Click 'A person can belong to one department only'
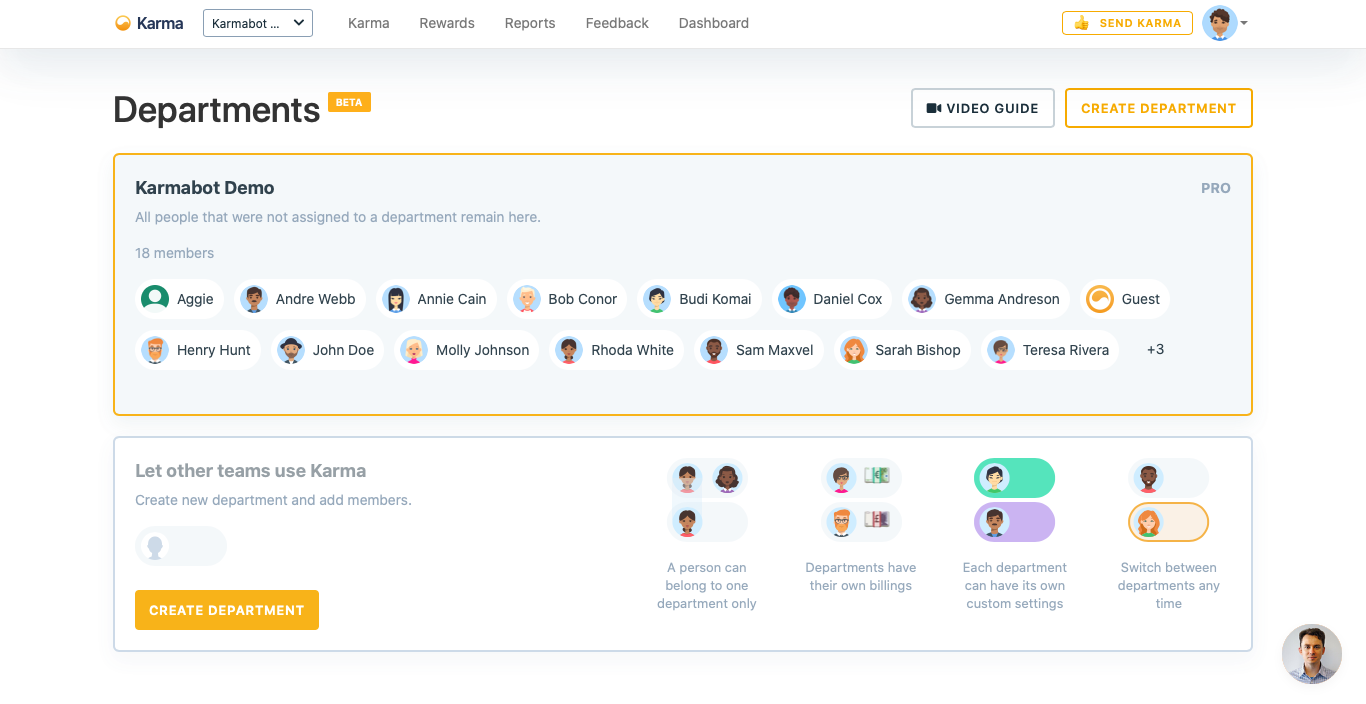 point(707,586)
